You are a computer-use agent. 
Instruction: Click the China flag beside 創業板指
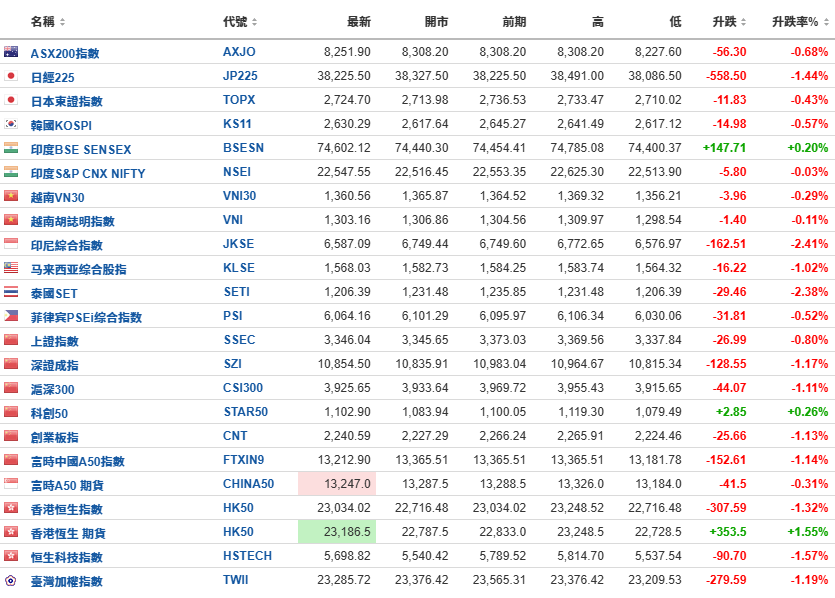tap(11, 435)
